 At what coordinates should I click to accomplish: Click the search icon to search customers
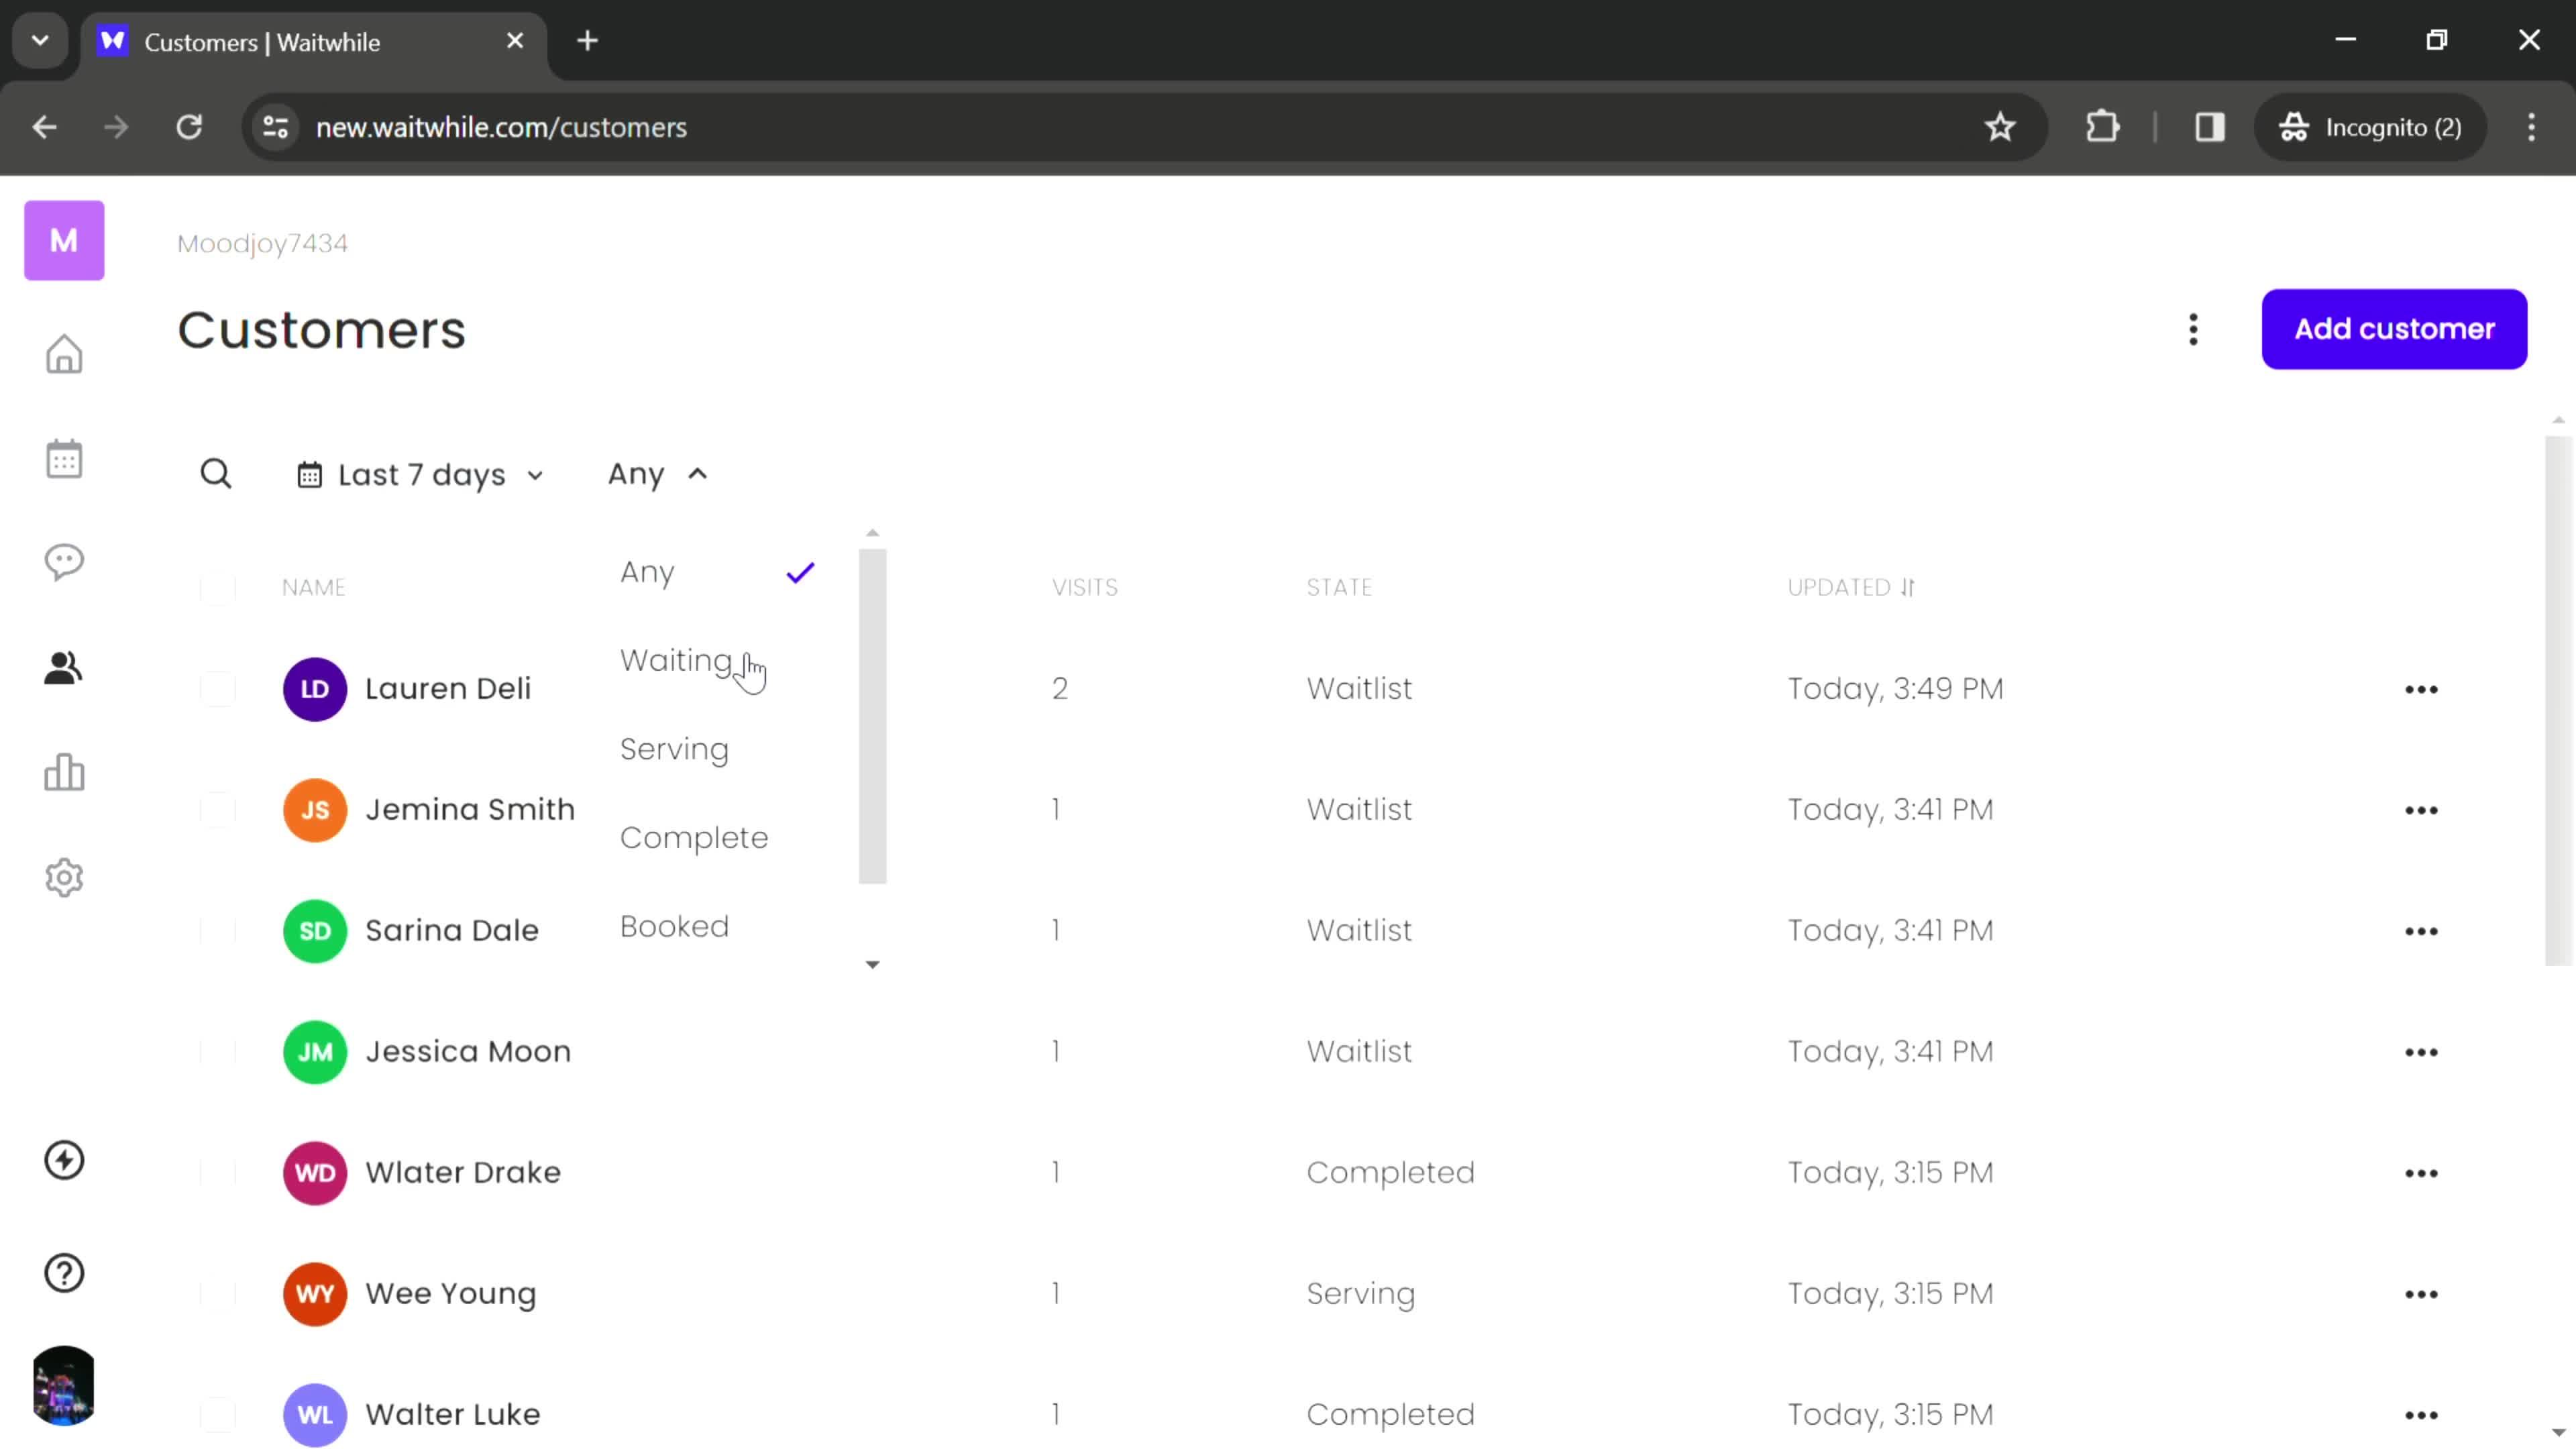click(216, 472)
